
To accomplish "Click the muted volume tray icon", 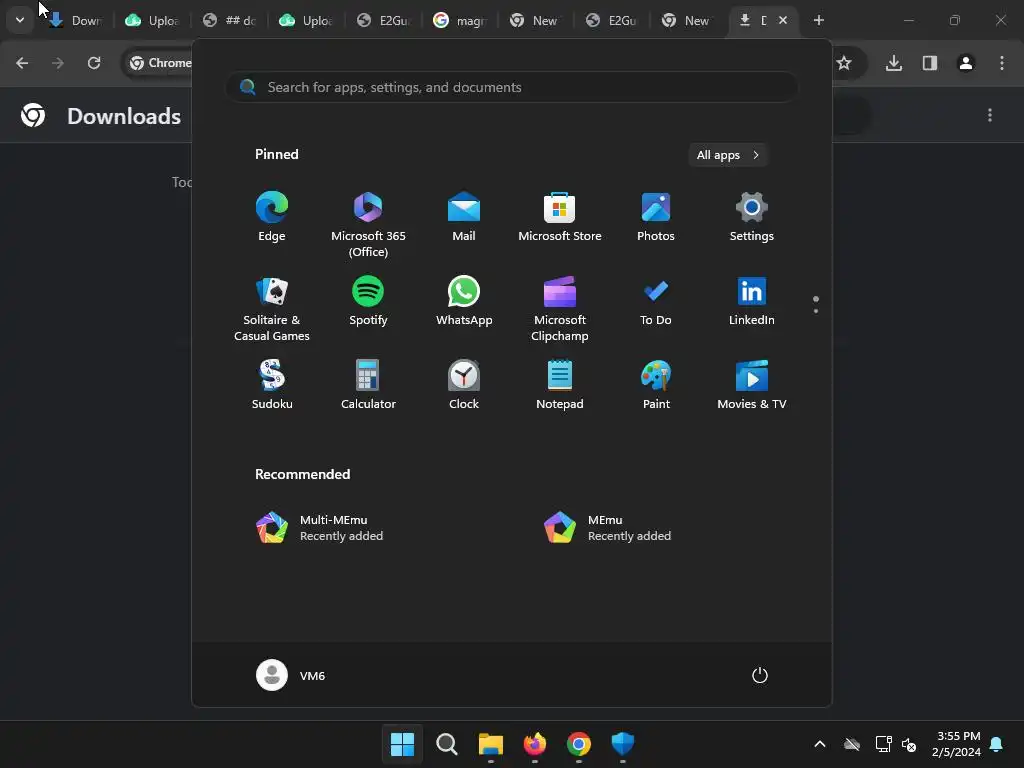I will 908,744.
